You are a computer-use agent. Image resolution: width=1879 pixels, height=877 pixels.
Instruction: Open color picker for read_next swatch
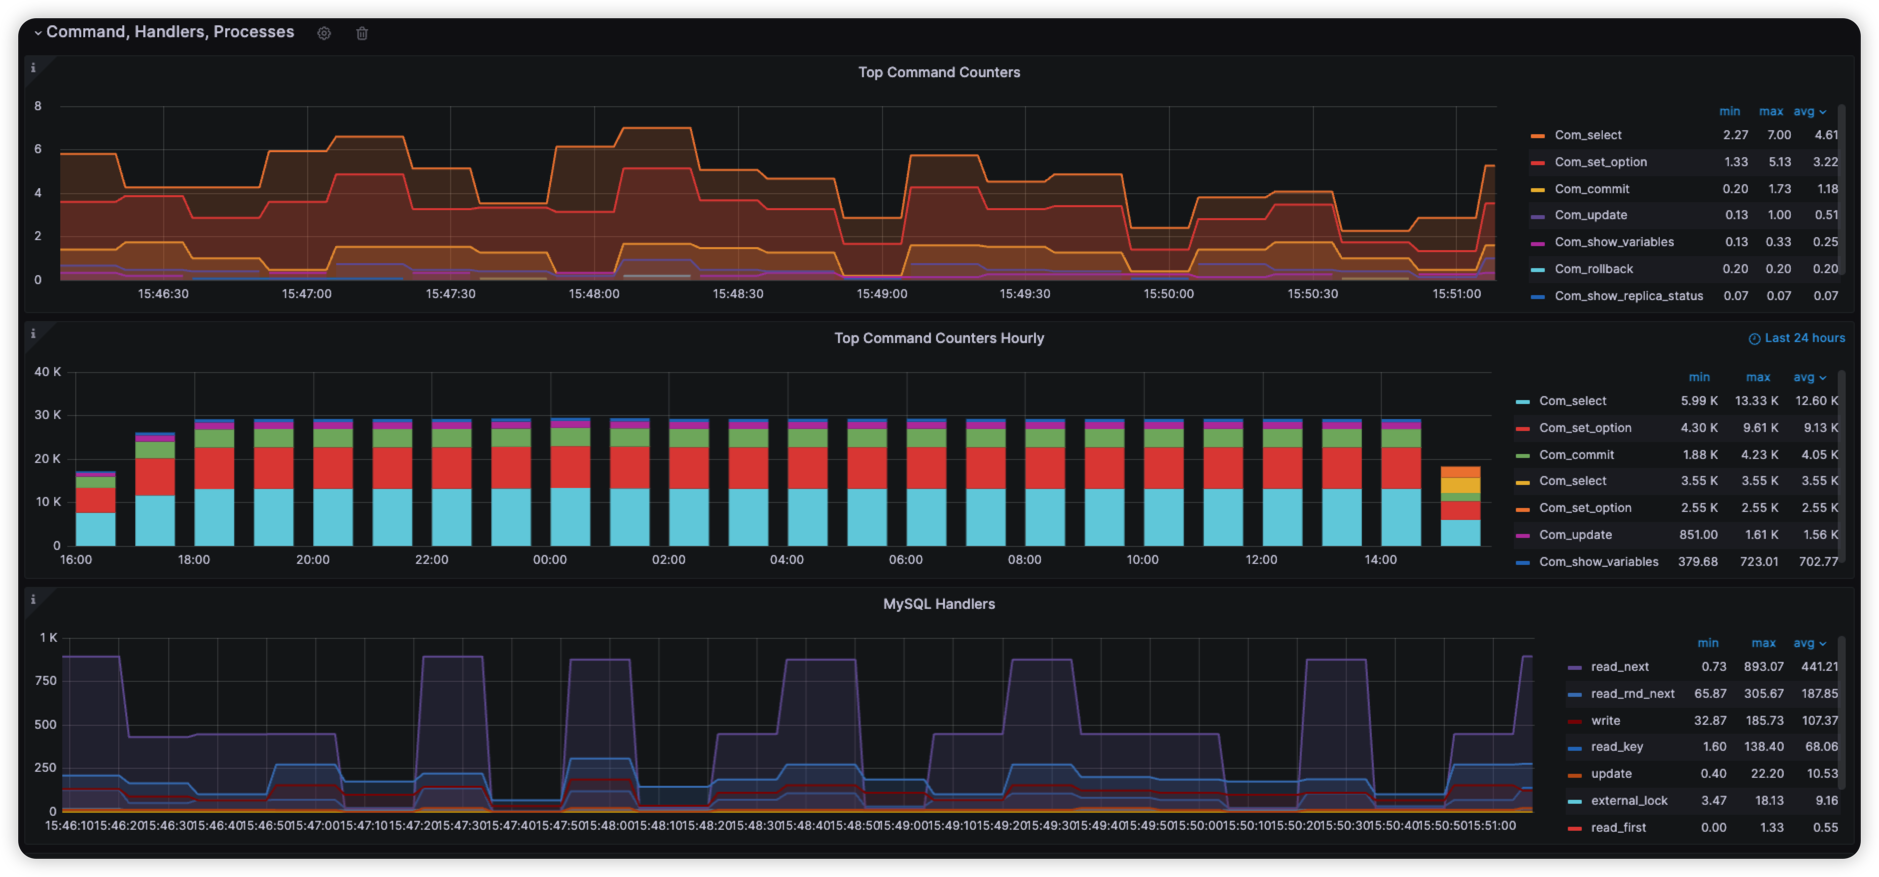1574,667
